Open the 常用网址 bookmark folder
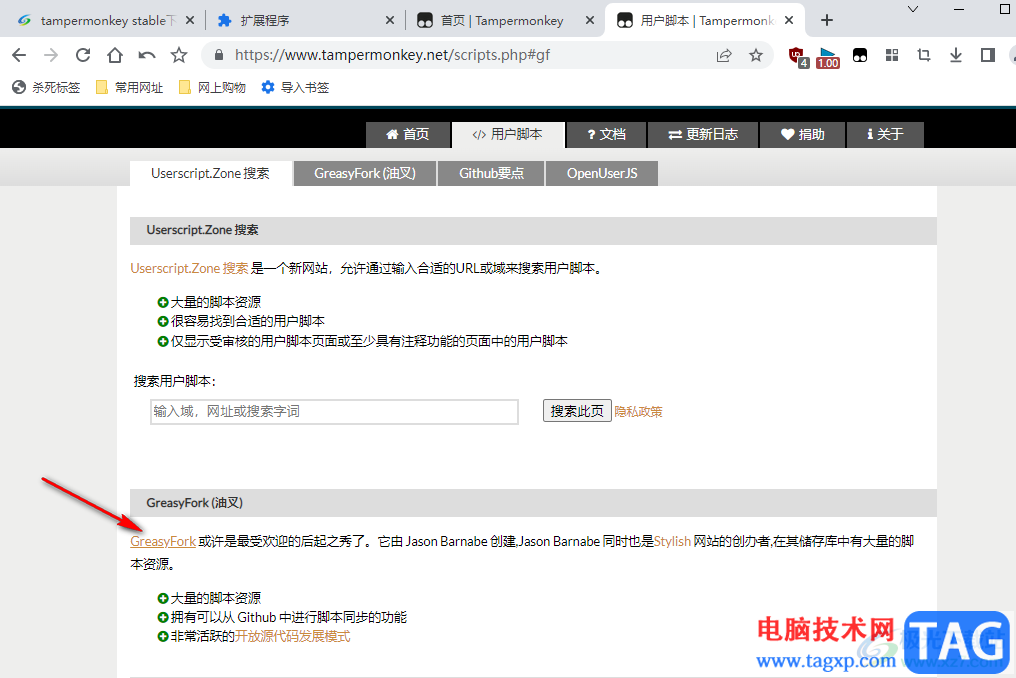This screenshot has height=678, width=1016. [129, 88]
